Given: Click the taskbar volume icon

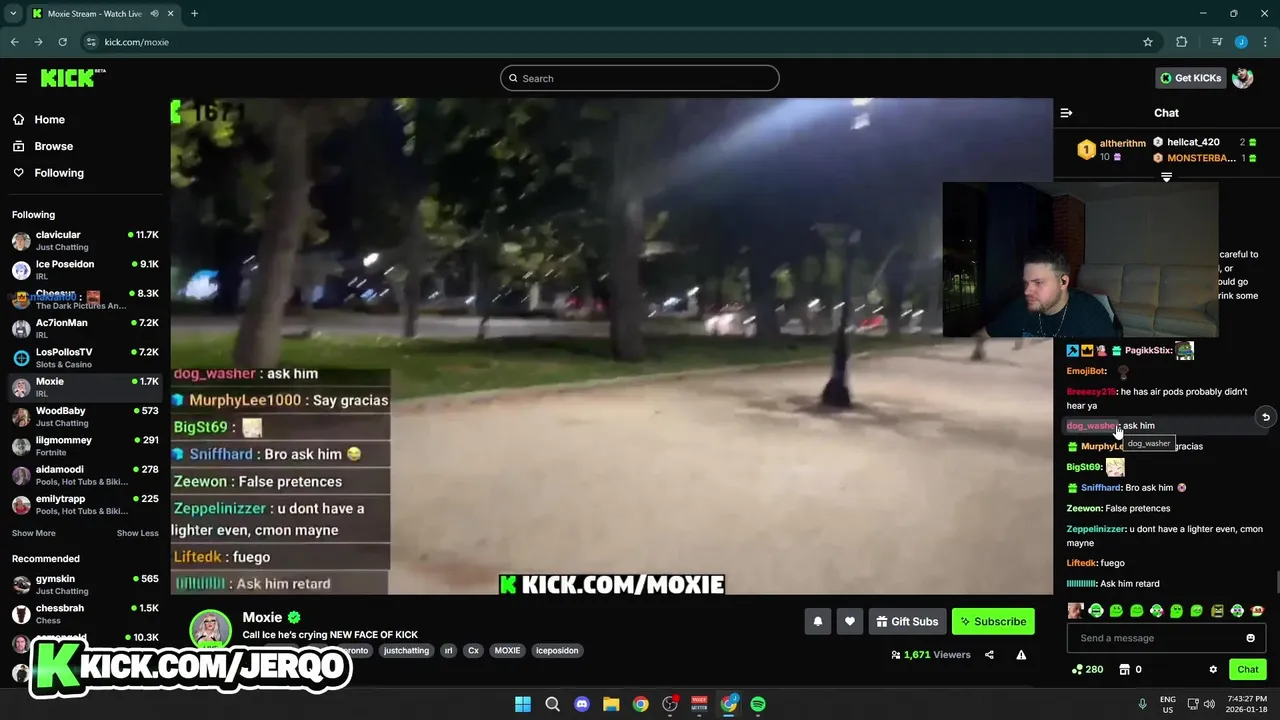Looking at the screenshot, I should click(x=1209, y=704).
